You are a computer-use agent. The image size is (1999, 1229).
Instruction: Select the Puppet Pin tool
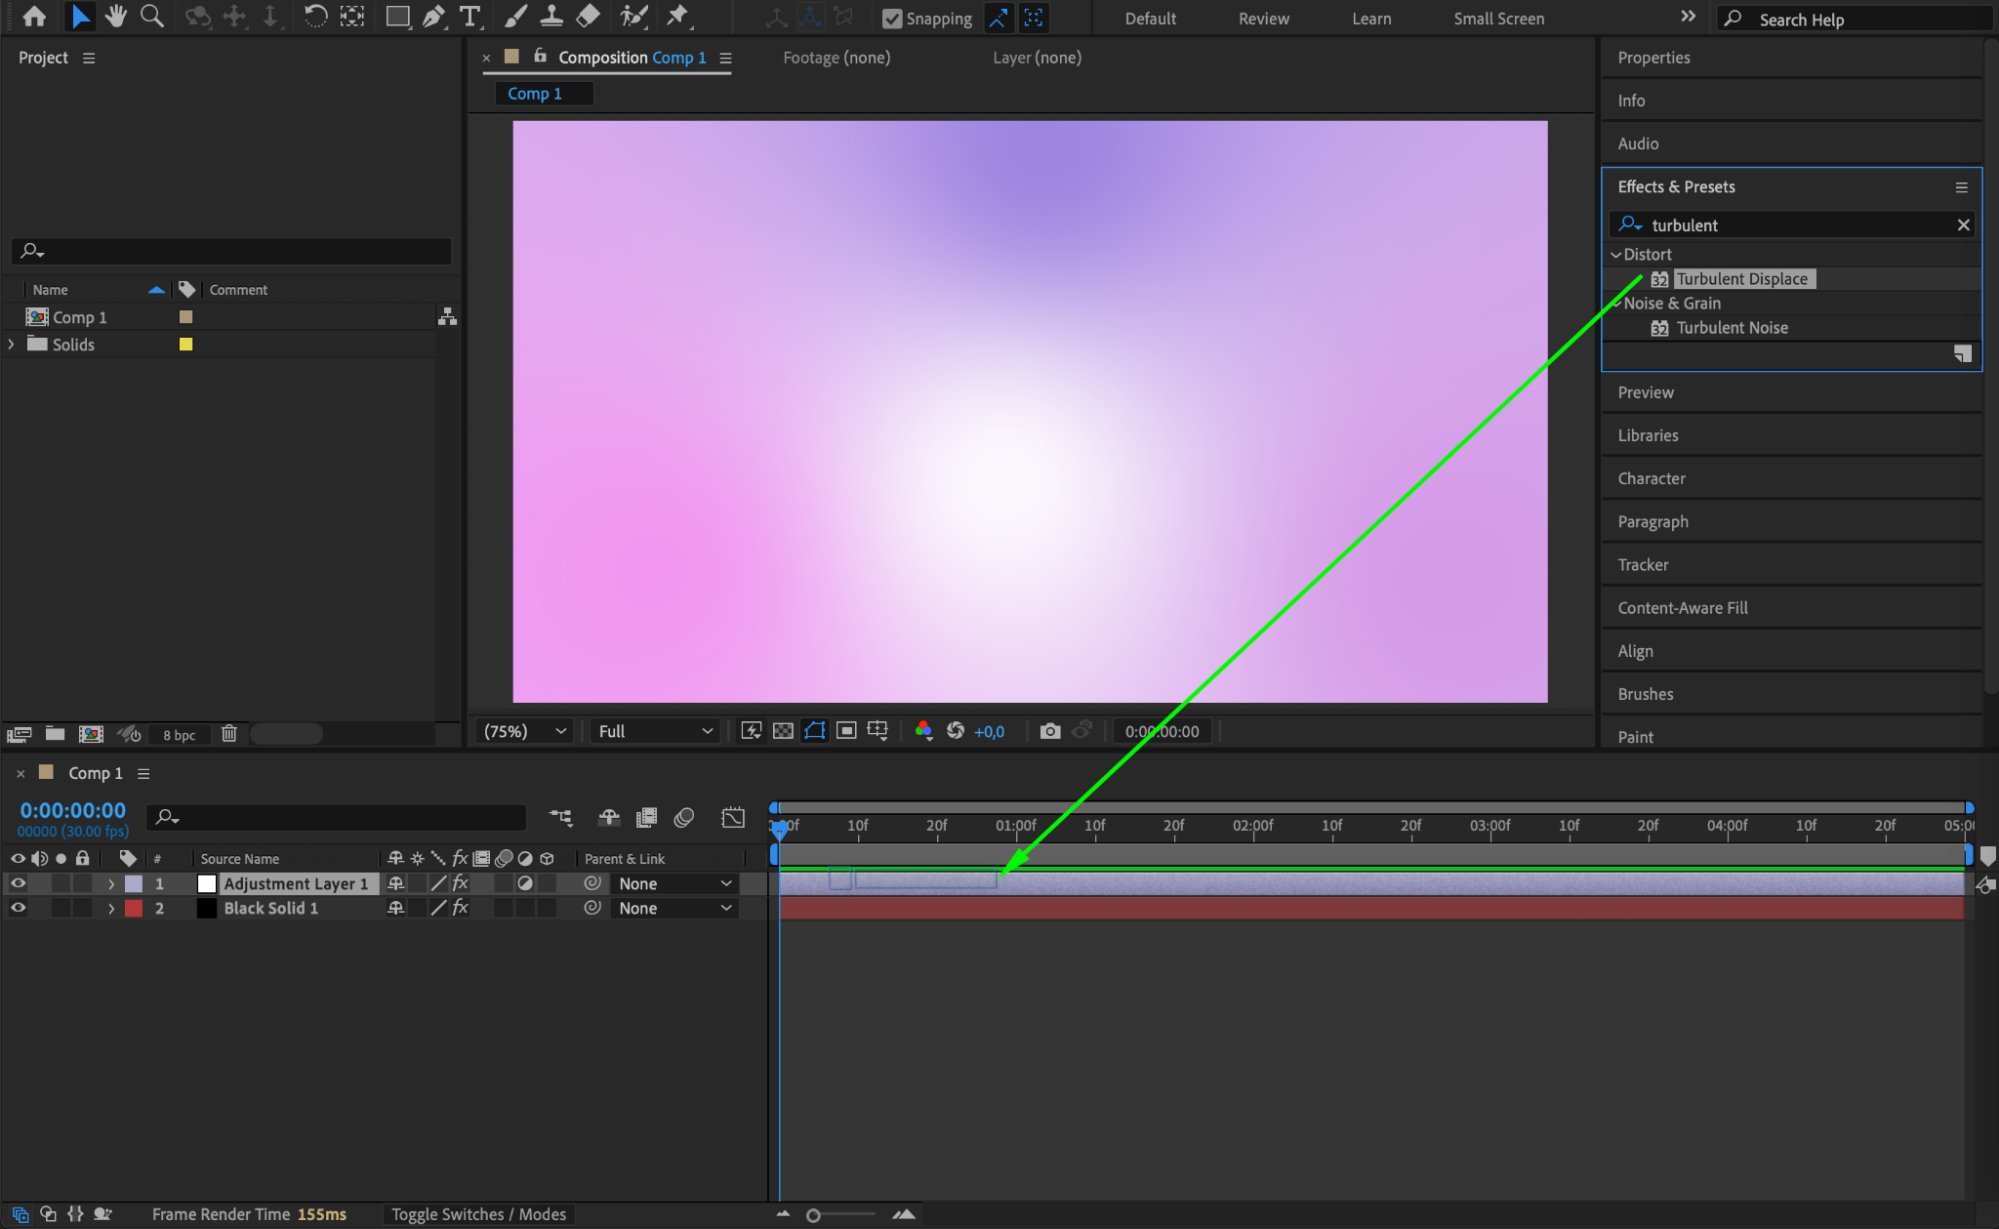click(x=678, y=16)
